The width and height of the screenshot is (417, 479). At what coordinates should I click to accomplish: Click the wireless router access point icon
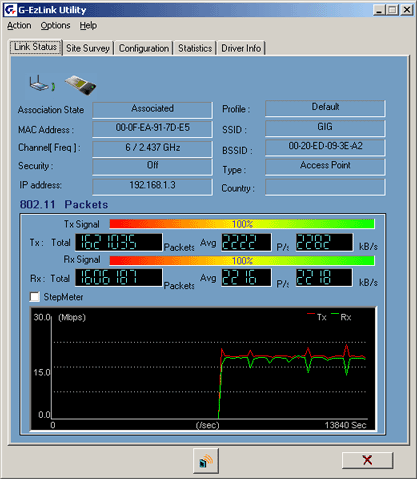(42, 83)
